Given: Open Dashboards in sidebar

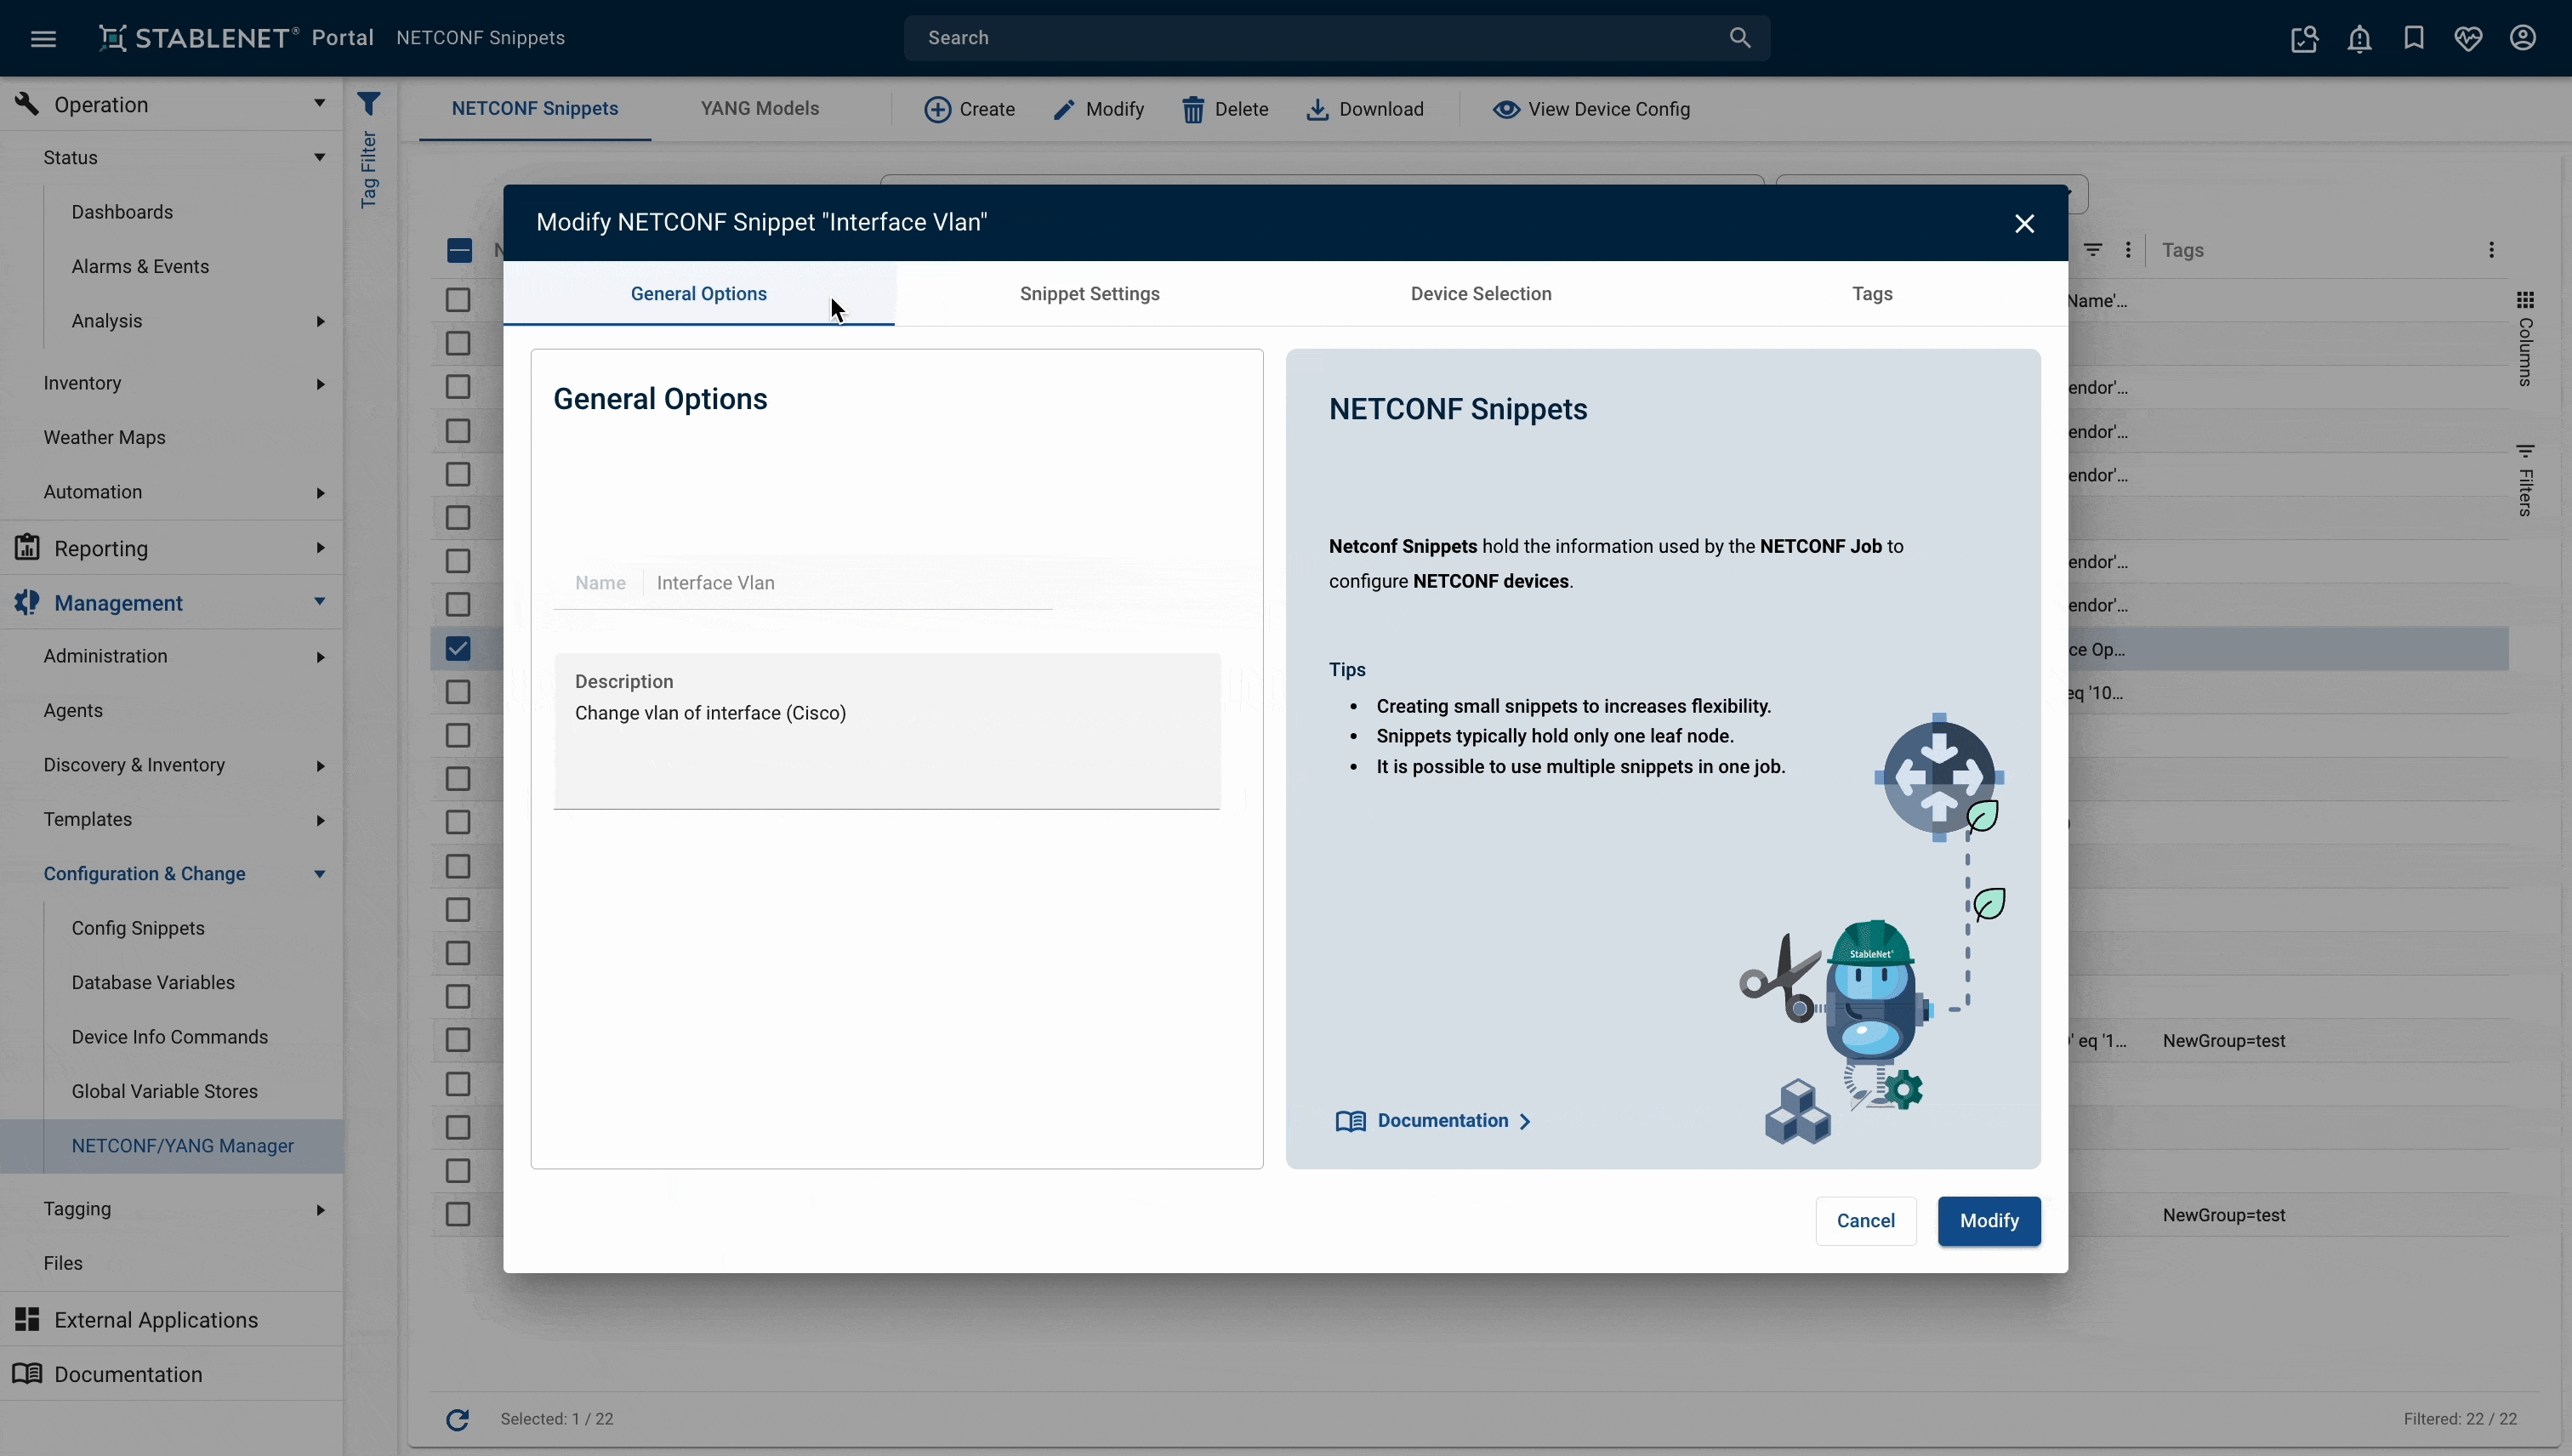Looking at the screenshot, I should tap(122, 212).
